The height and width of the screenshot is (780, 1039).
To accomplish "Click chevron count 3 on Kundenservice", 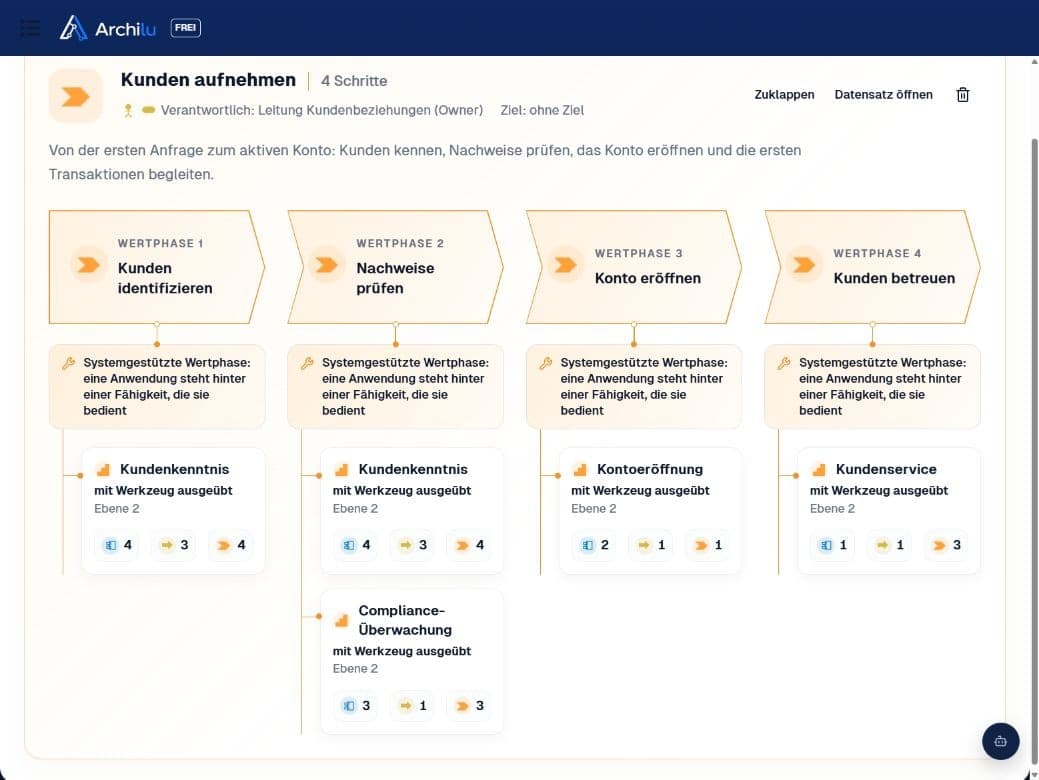I will (946, 545).
